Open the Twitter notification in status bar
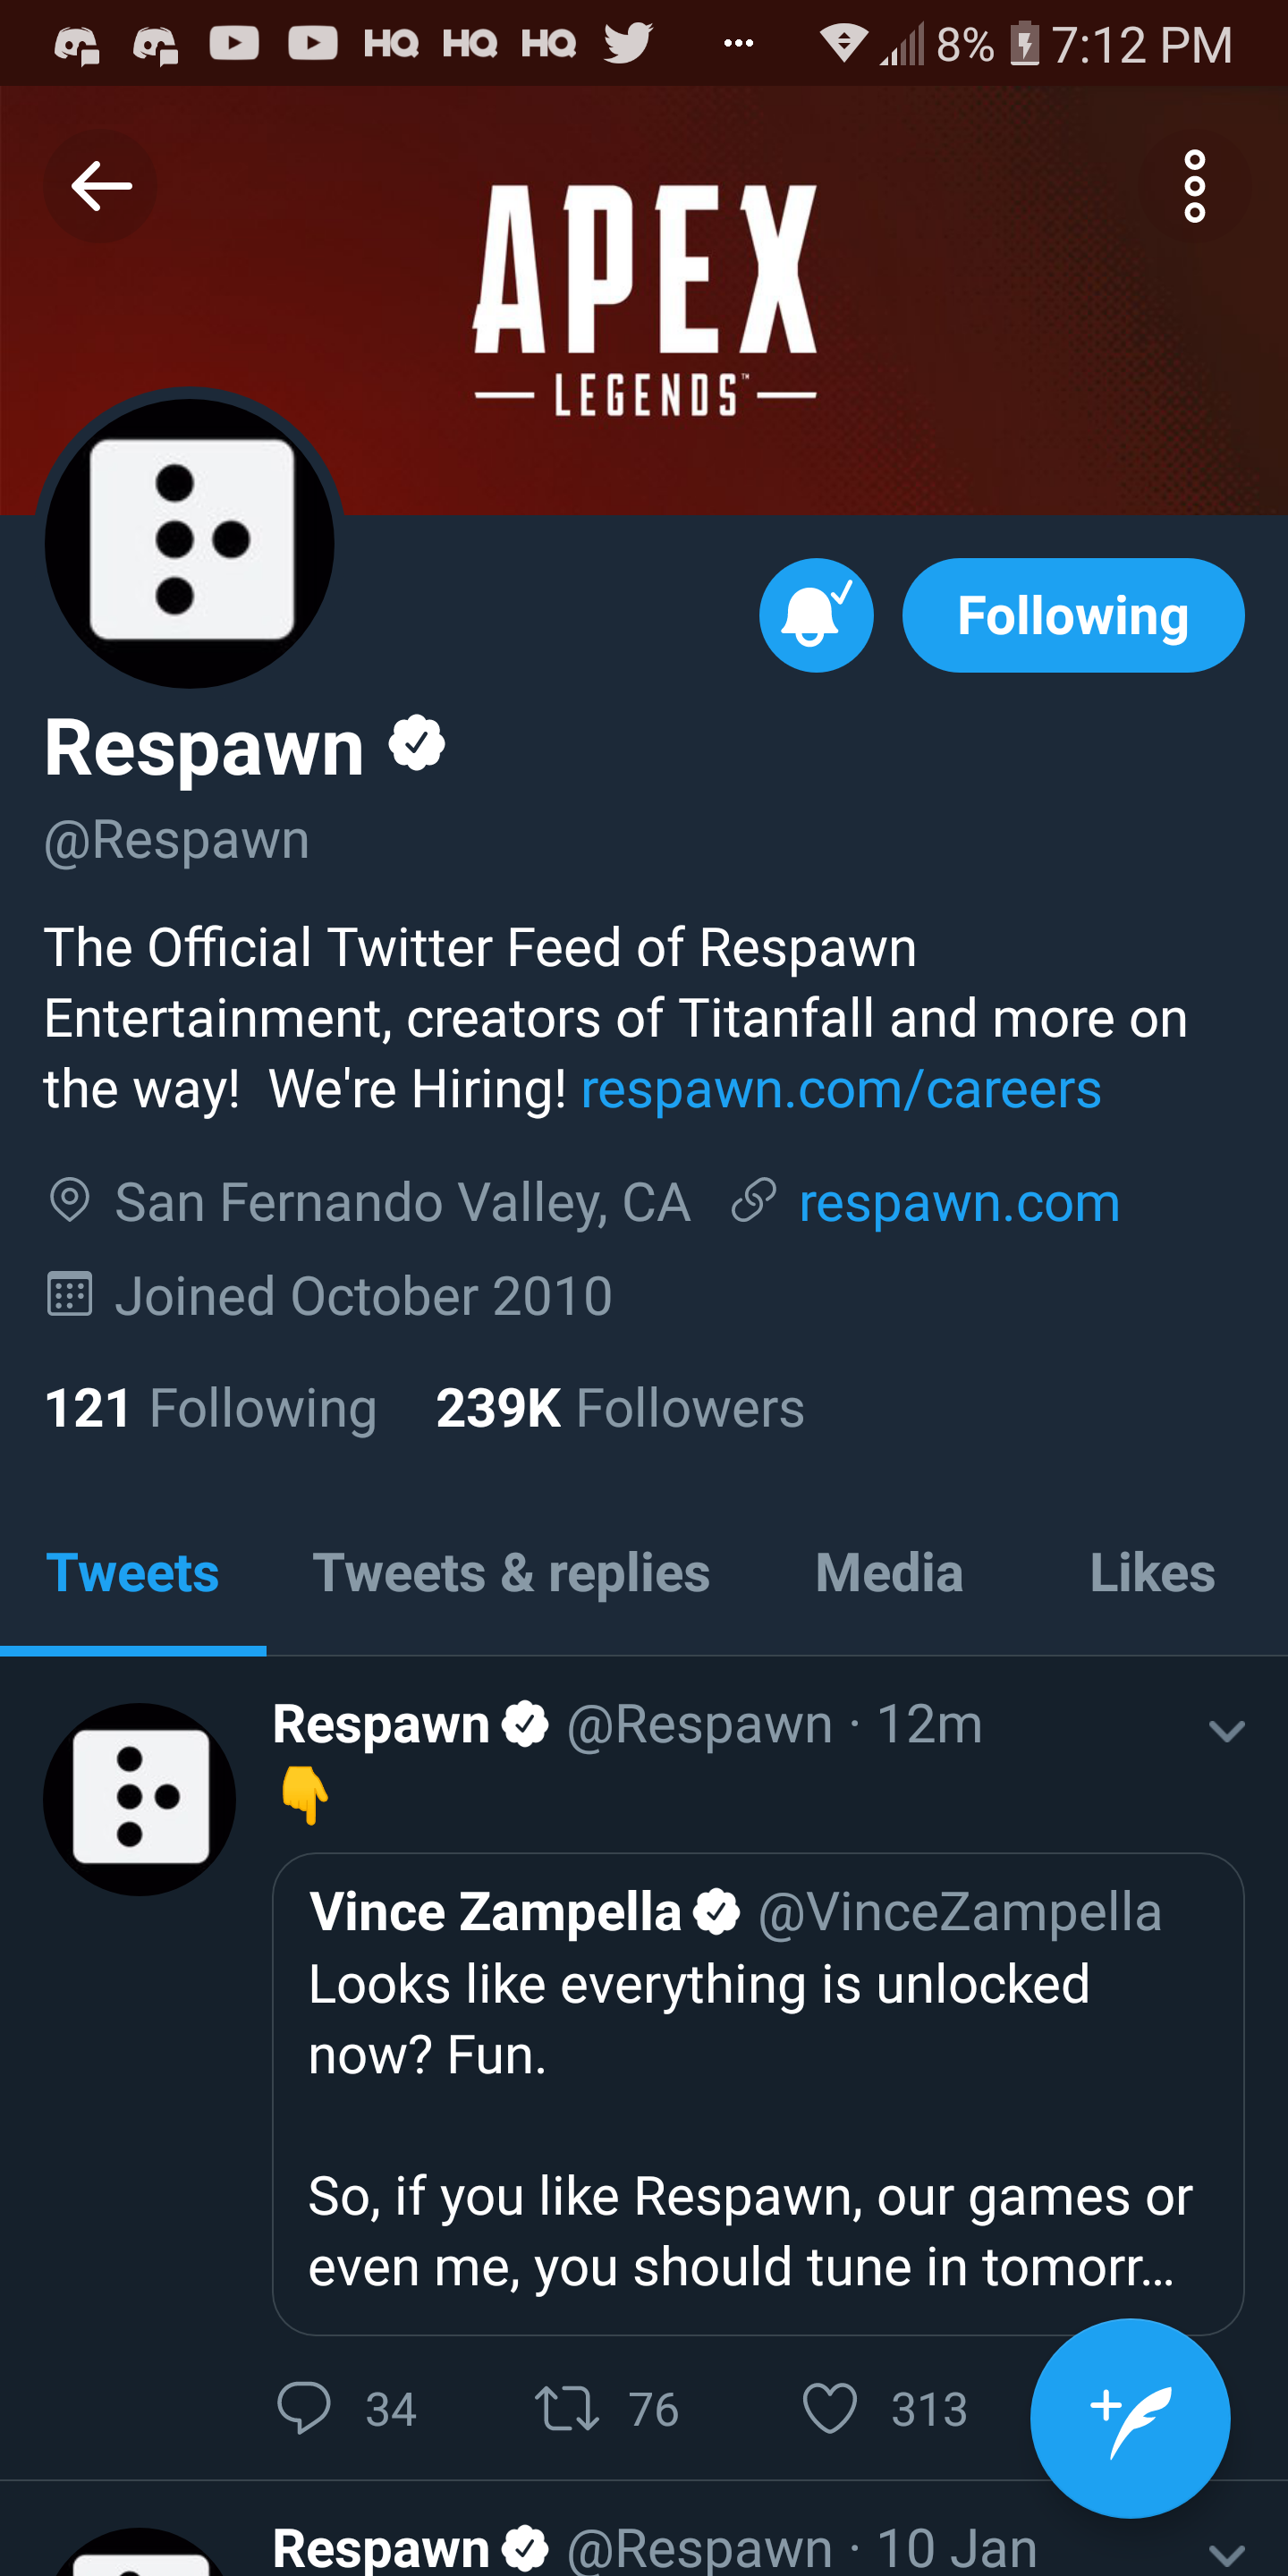Image resolution: width=1288 pixels, height=2576 pixels. click(x=626, y=42)
